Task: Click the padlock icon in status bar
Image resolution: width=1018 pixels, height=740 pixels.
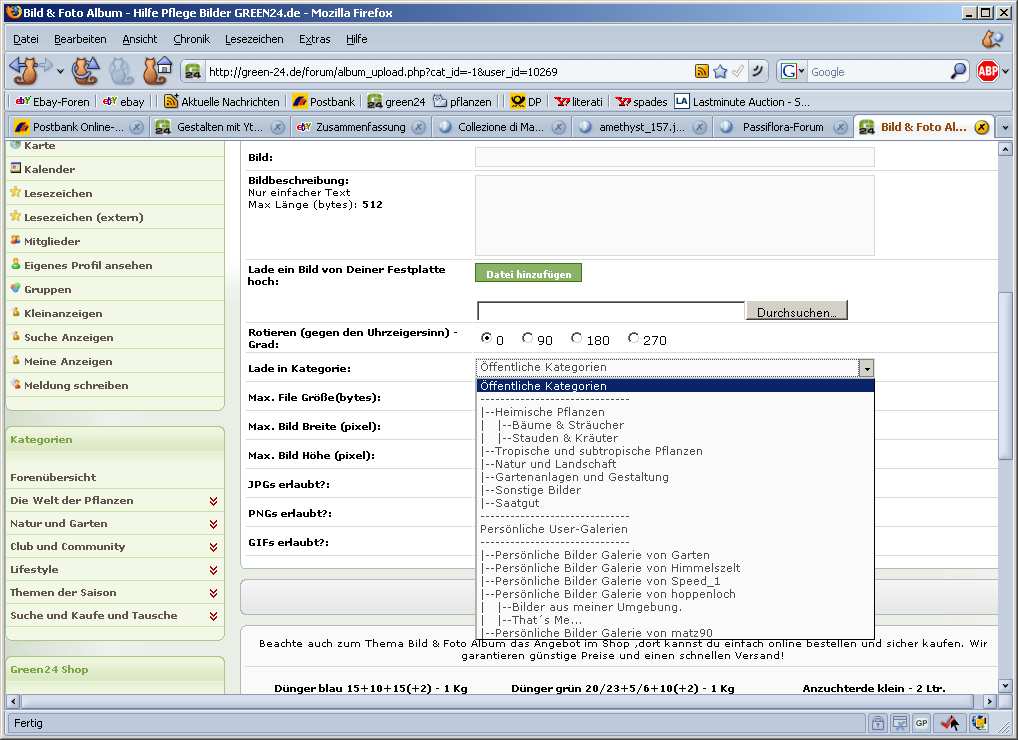Action: pos(877,722)
